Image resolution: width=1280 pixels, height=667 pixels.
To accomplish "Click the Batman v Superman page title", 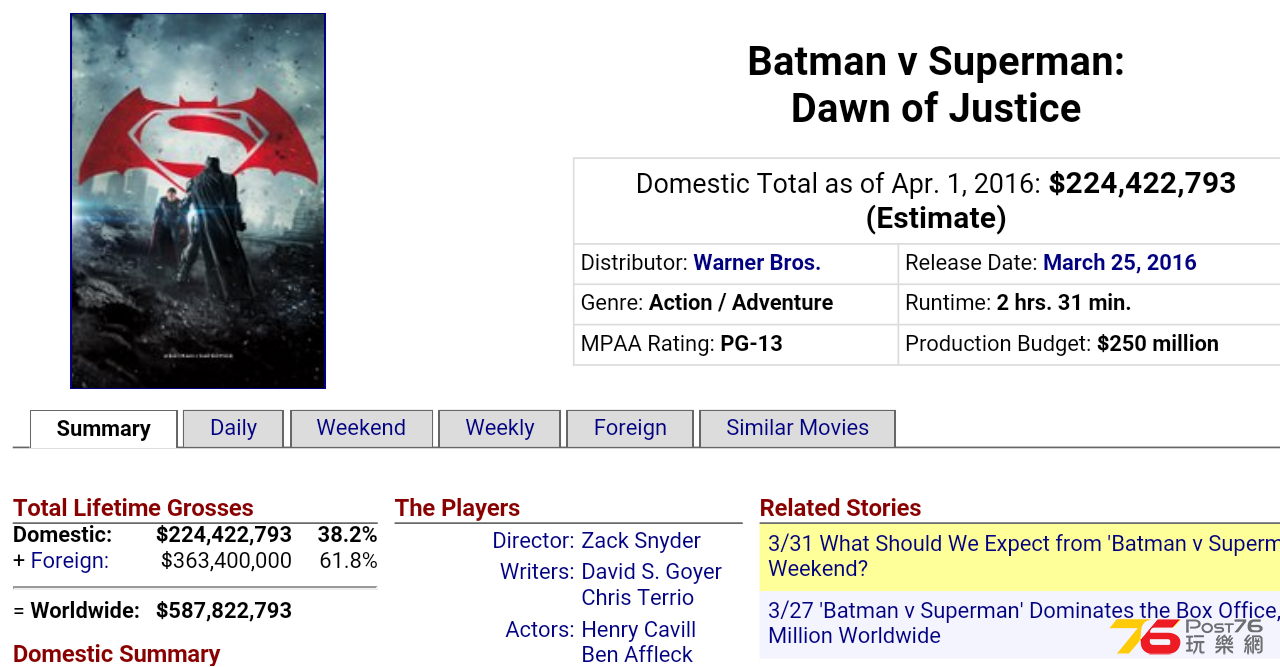I will 936,85.
